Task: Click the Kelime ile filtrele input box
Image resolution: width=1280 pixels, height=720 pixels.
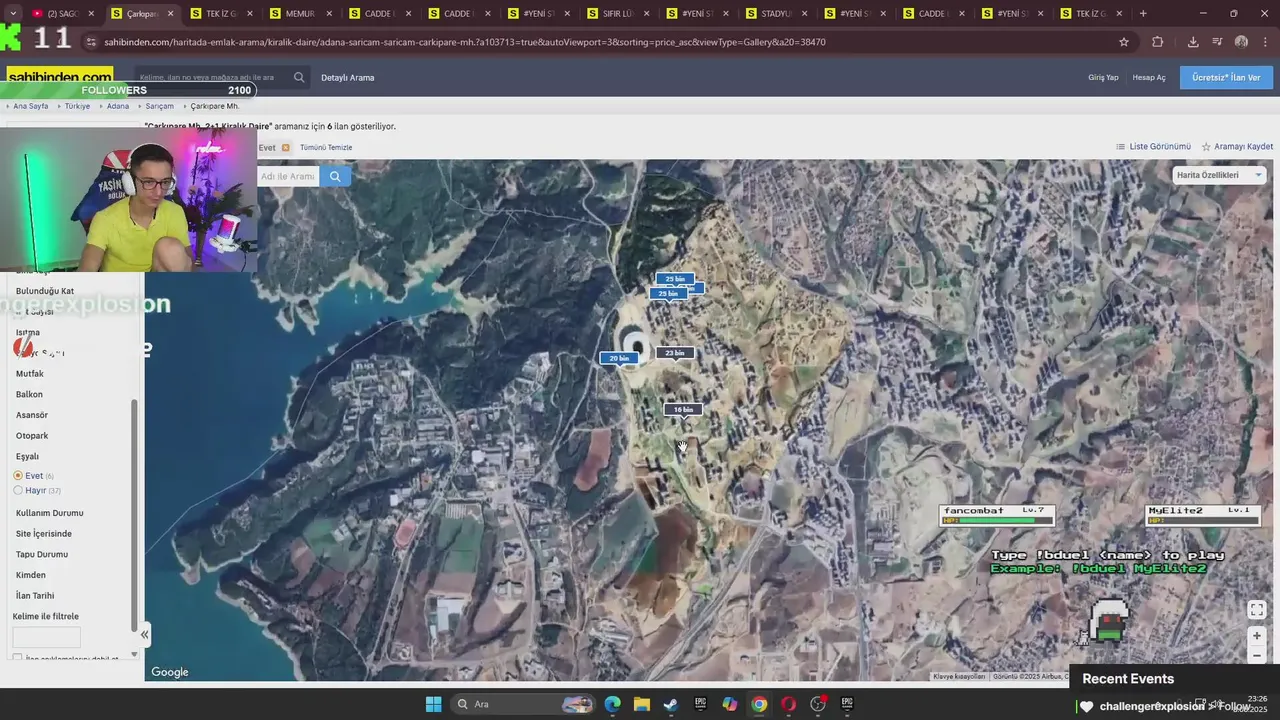Action: pos(46,637)
